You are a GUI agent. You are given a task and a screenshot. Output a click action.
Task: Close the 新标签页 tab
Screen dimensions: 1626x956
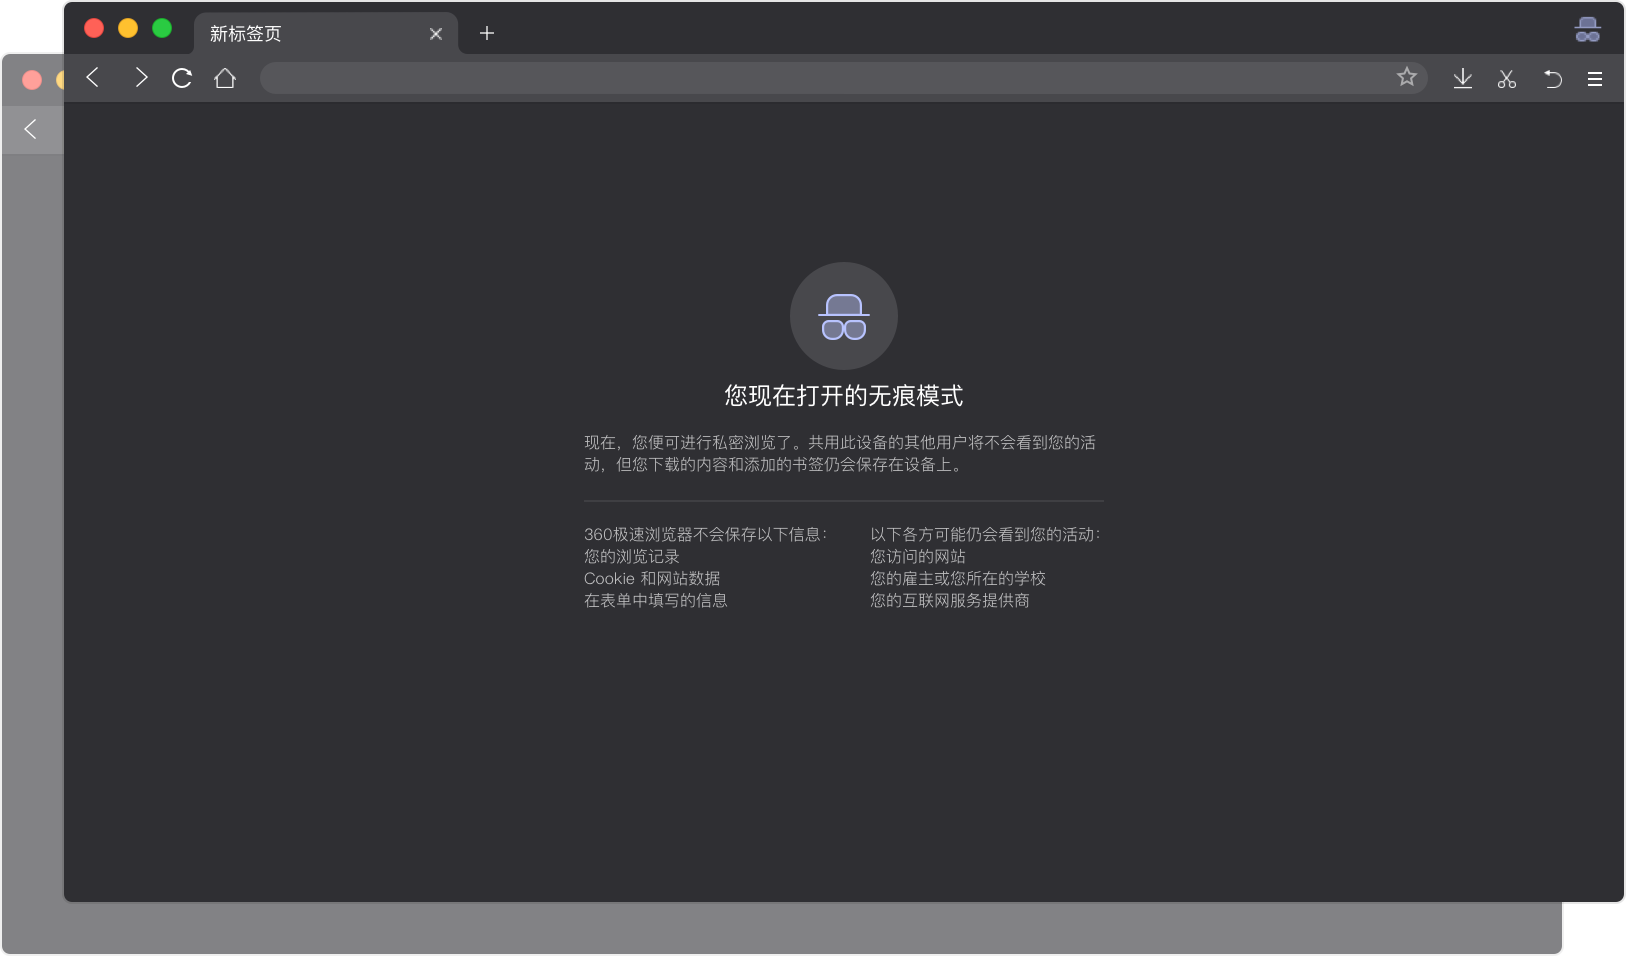(x=437, y=33)
